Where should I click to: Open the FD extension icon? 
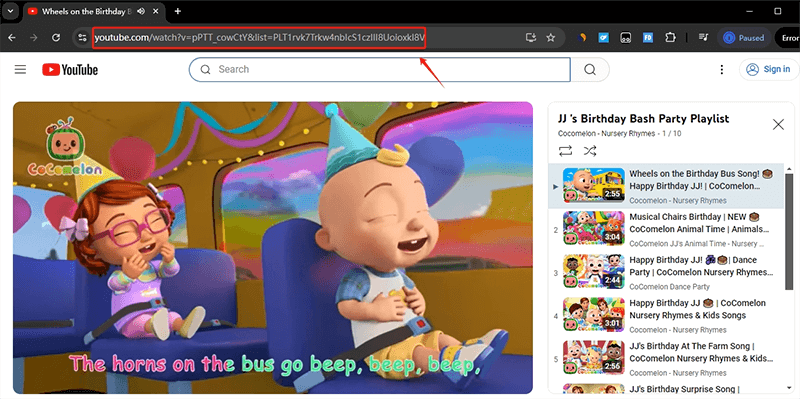pos(648,38)
